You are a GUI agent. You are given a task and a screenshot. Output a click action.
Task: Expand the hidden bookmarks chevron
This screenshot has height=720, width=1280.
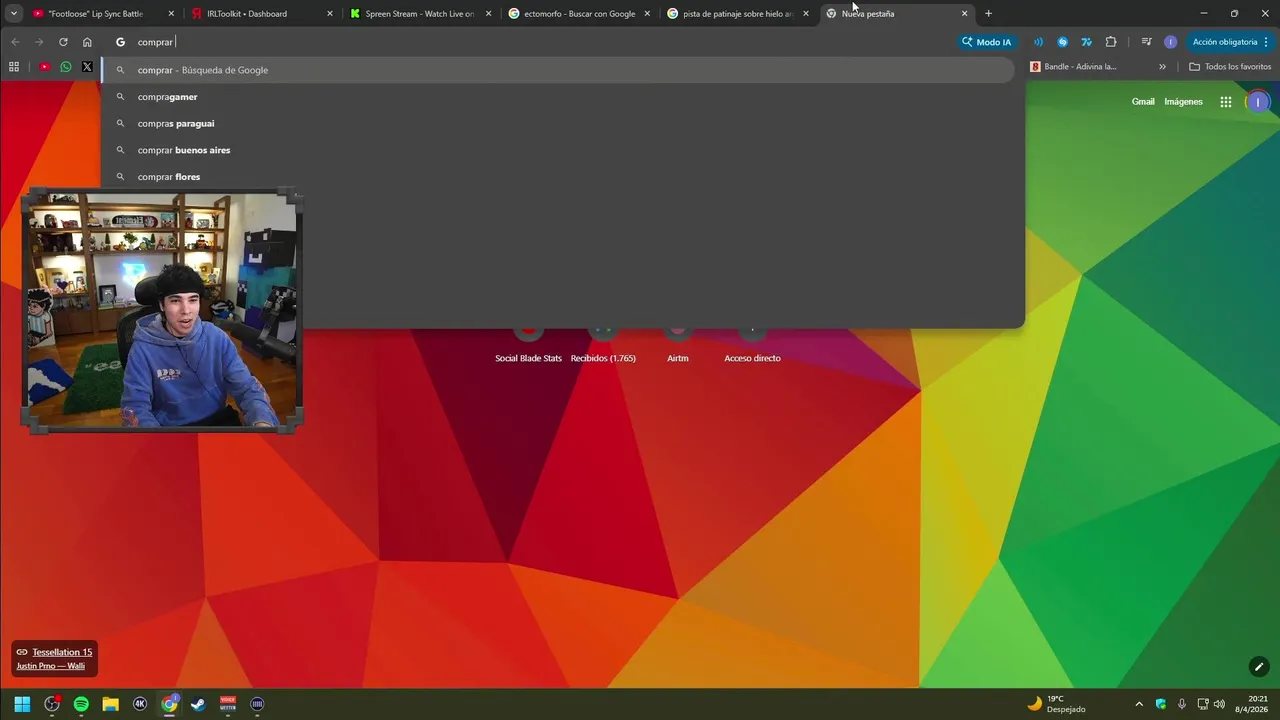pyautogui.click(x=1162, y=67)
